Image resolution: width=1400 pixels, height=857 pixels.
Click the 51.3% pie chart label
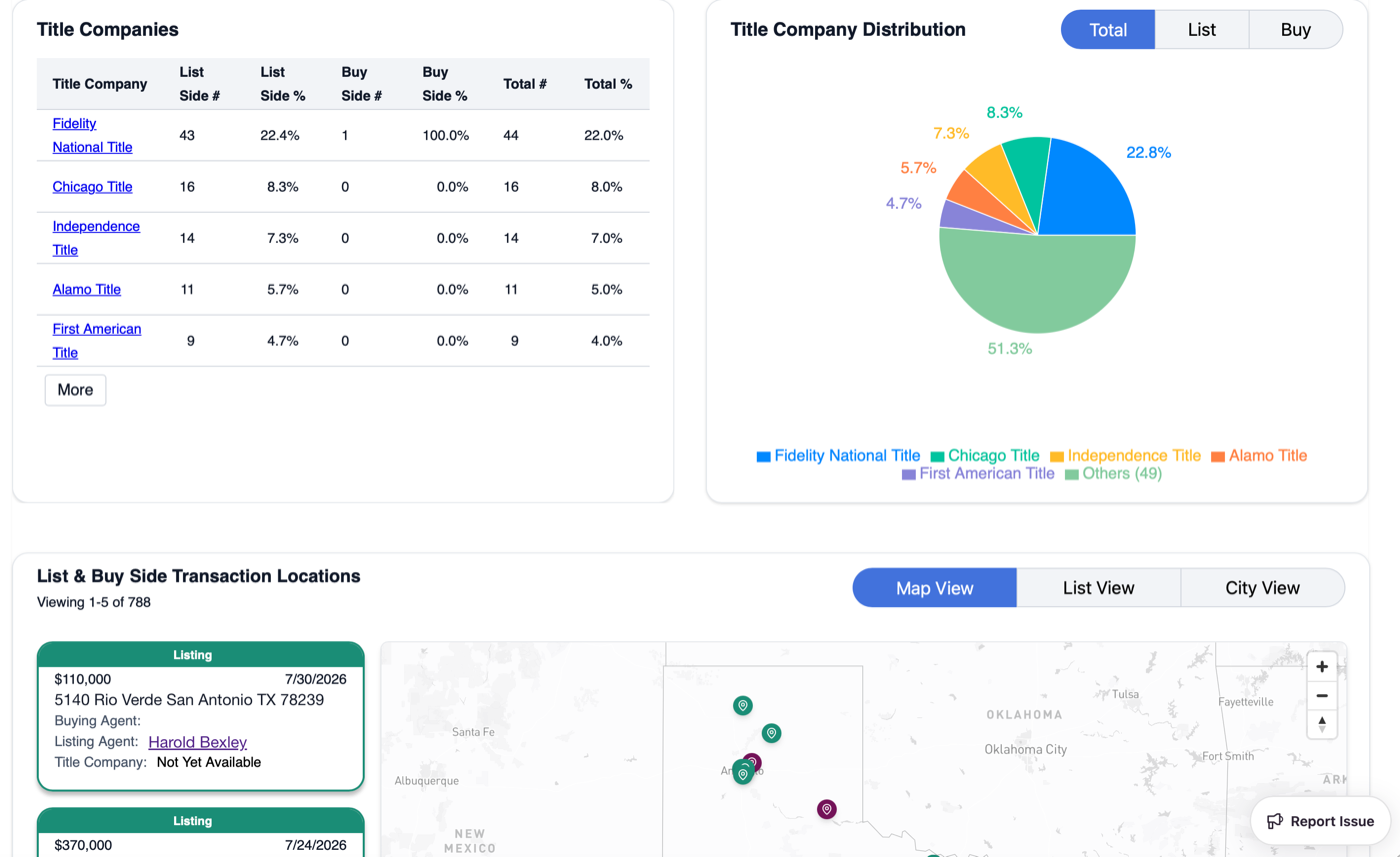[1010, 349]
